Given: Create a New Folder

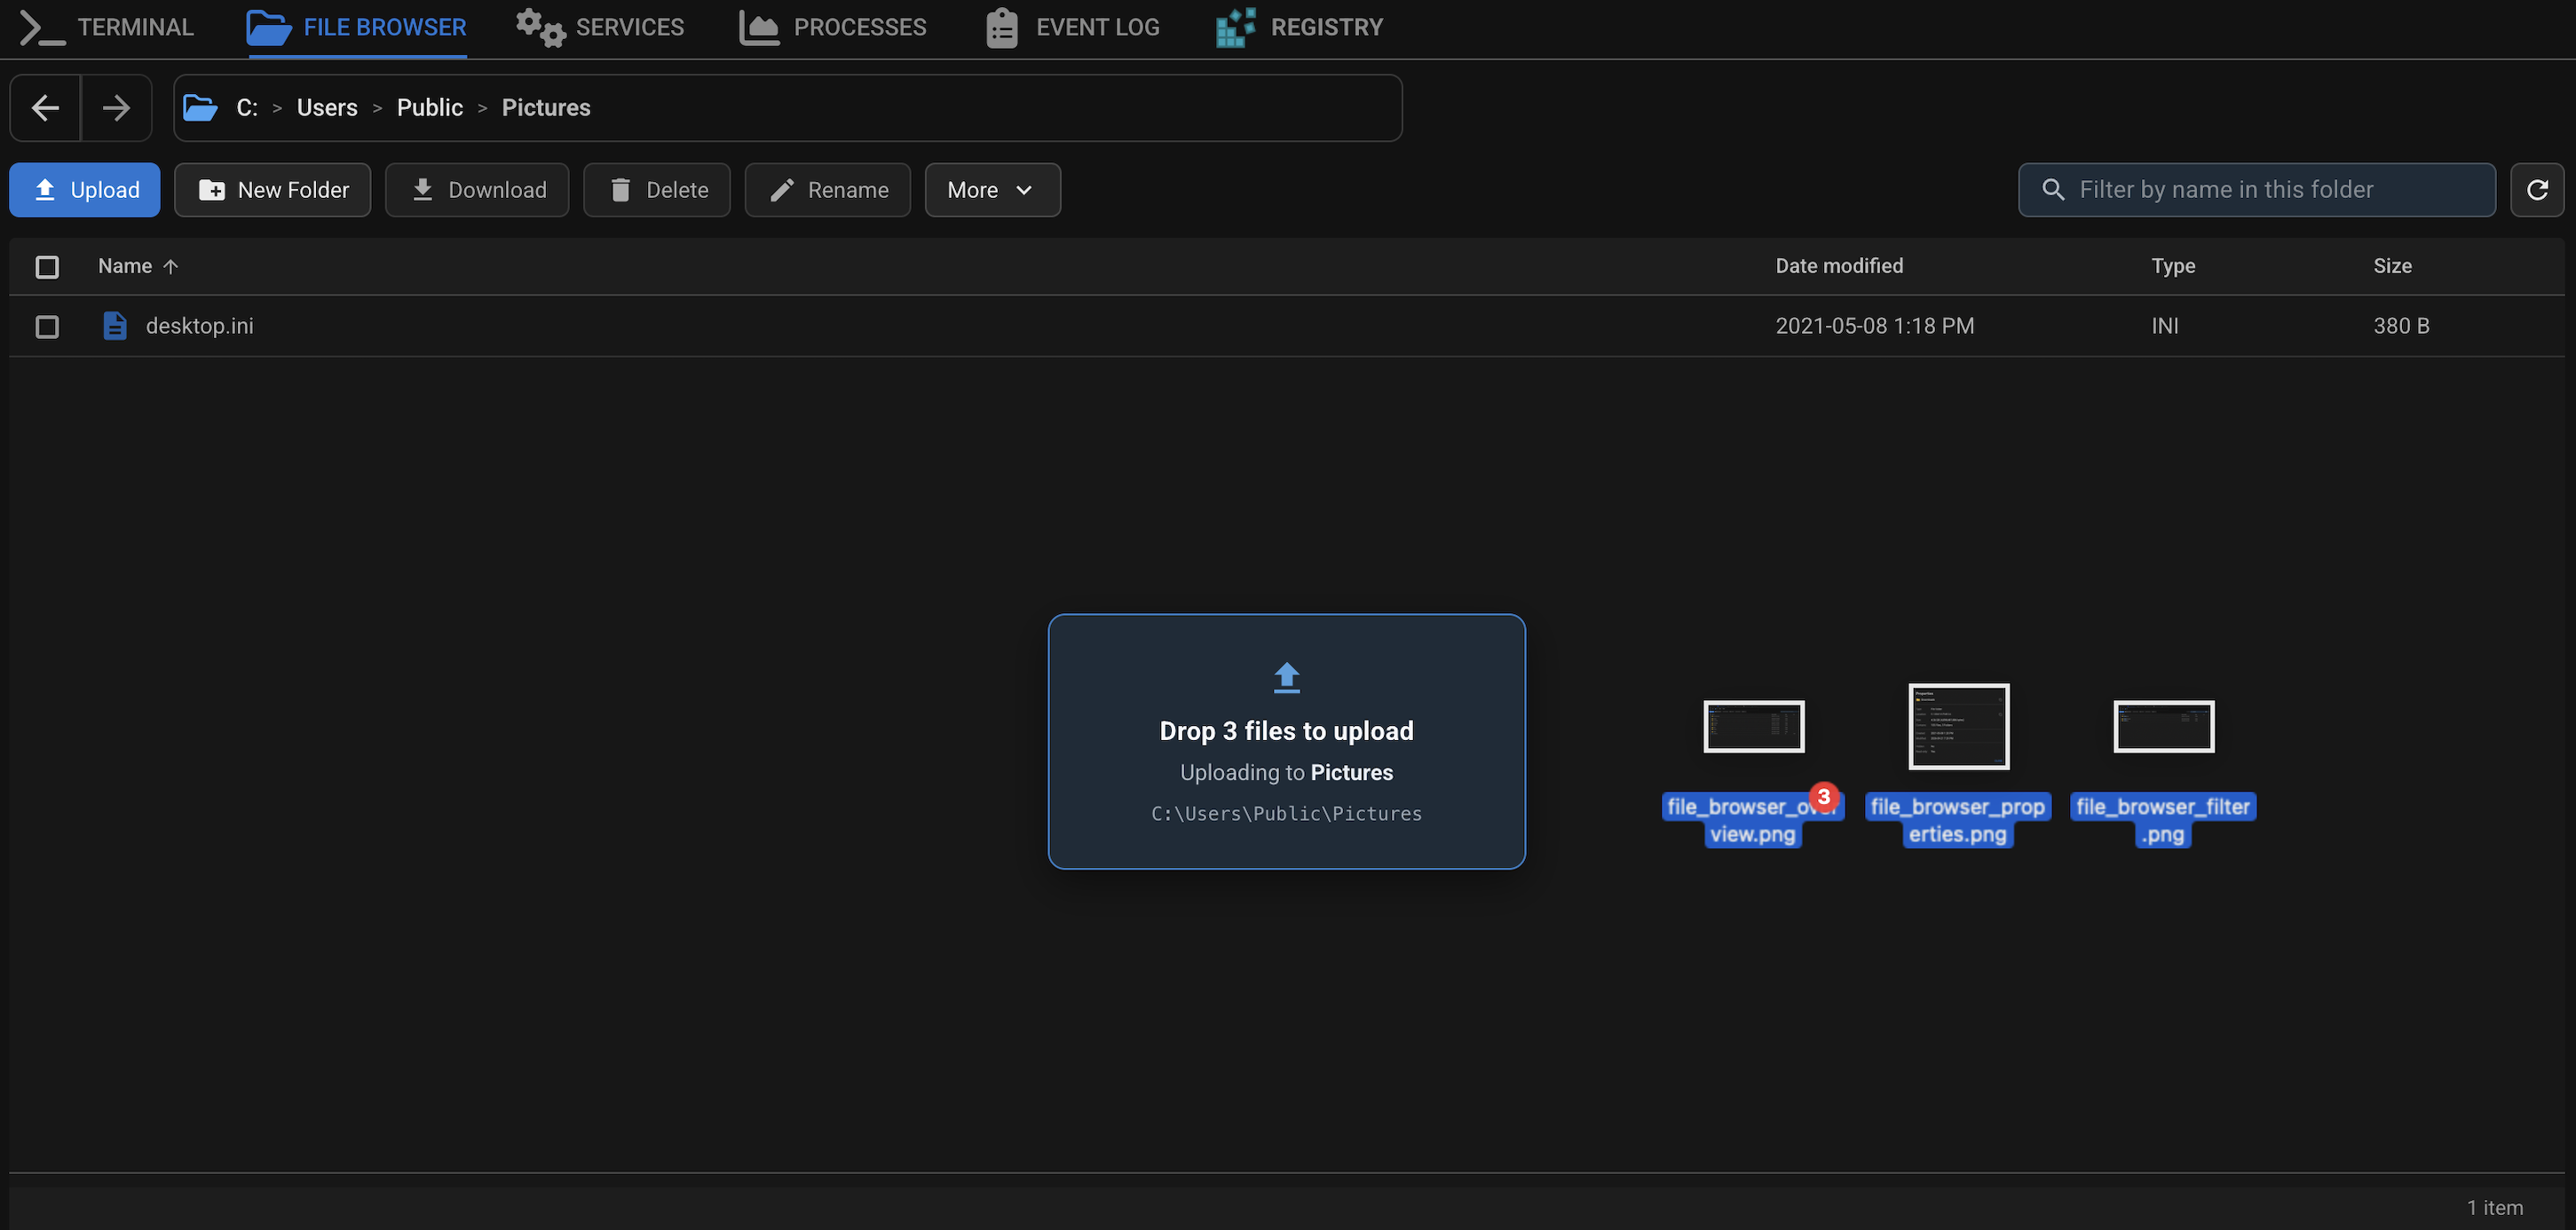Looking at the screenshot, I should [x=273, y=190].
